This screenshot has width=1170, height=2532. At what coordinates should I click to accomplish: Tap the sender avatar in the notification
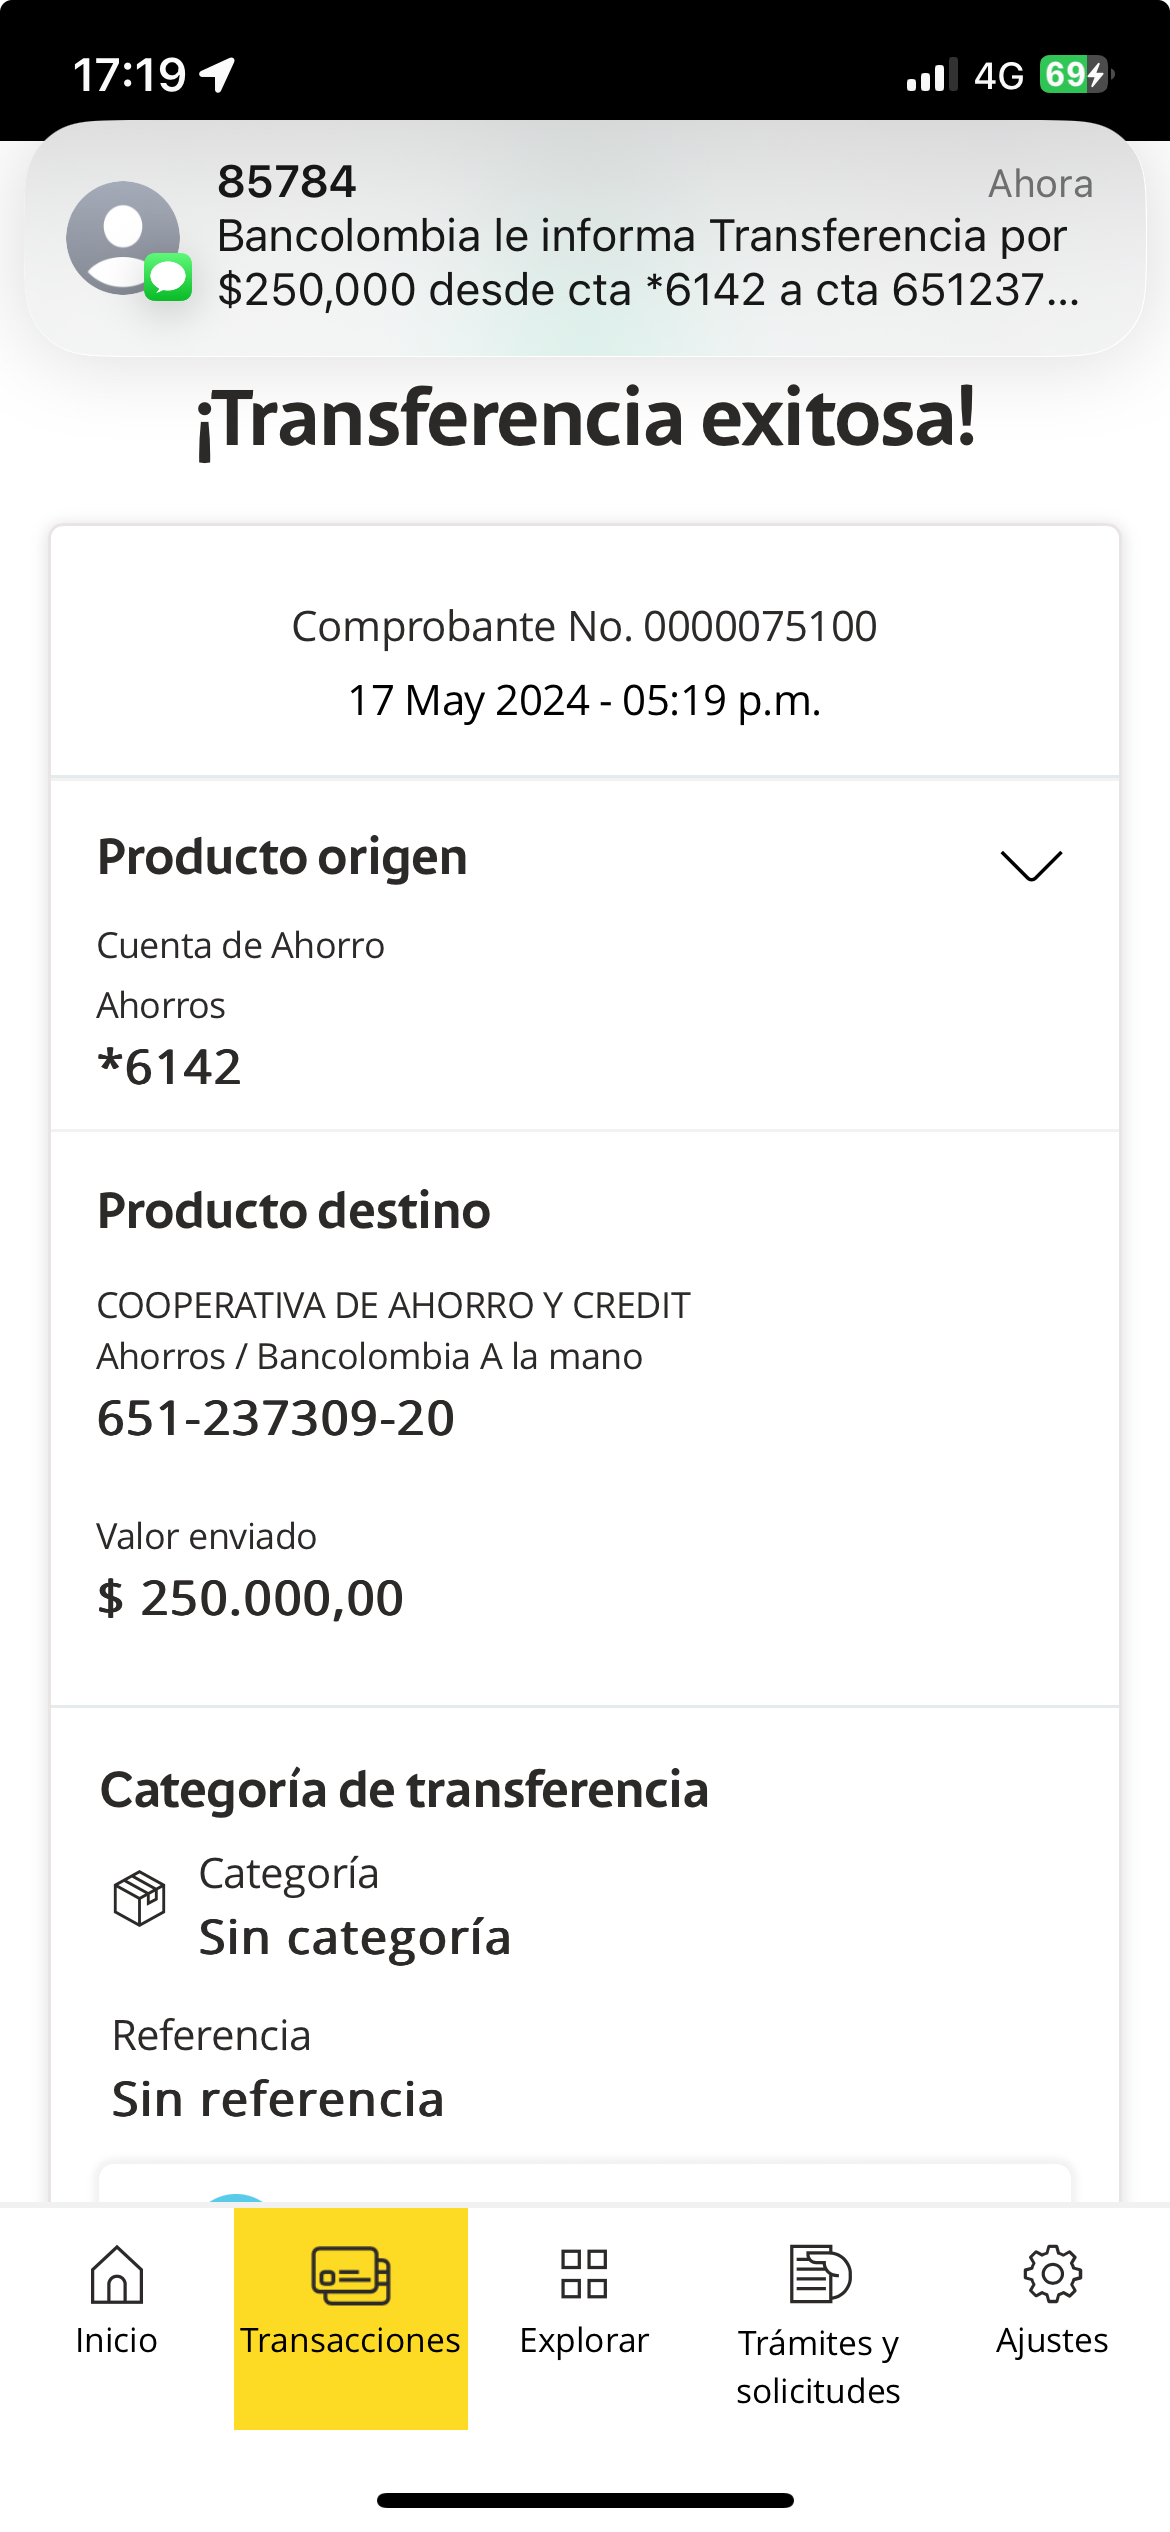pos(124,238)
